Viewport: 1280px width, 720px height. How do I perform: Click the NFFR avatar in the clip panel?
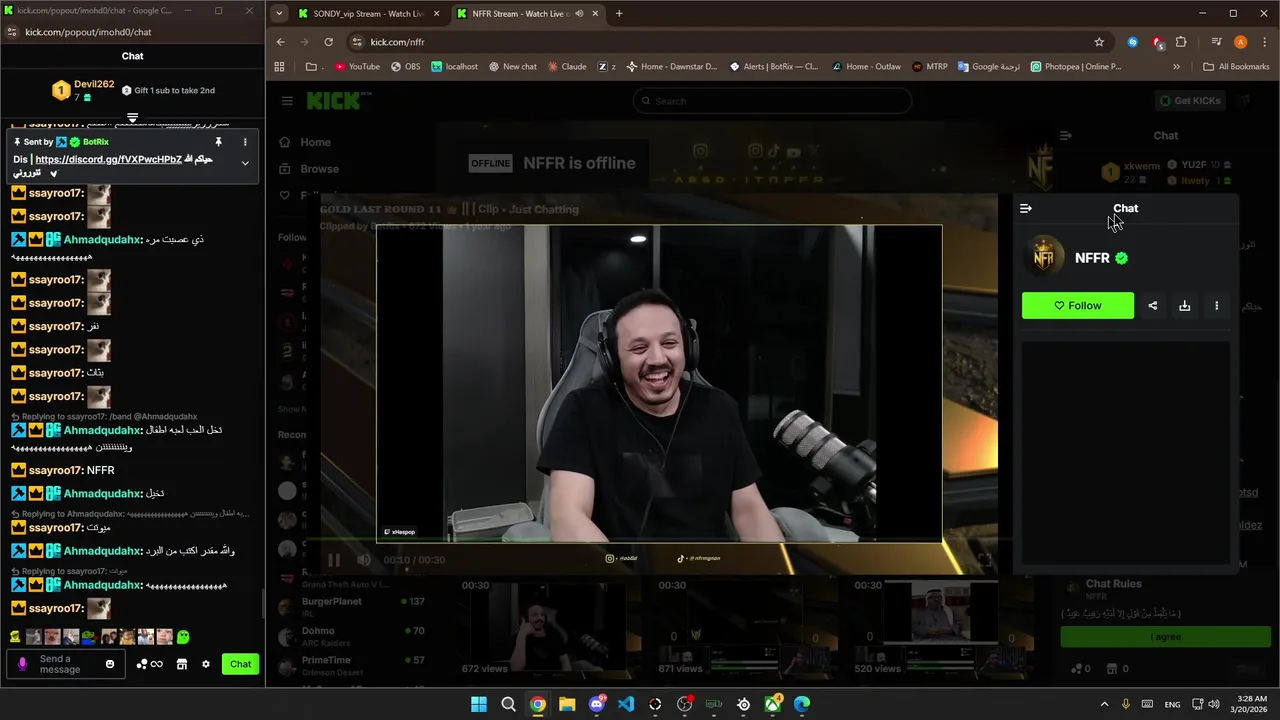pos(1044,257)
